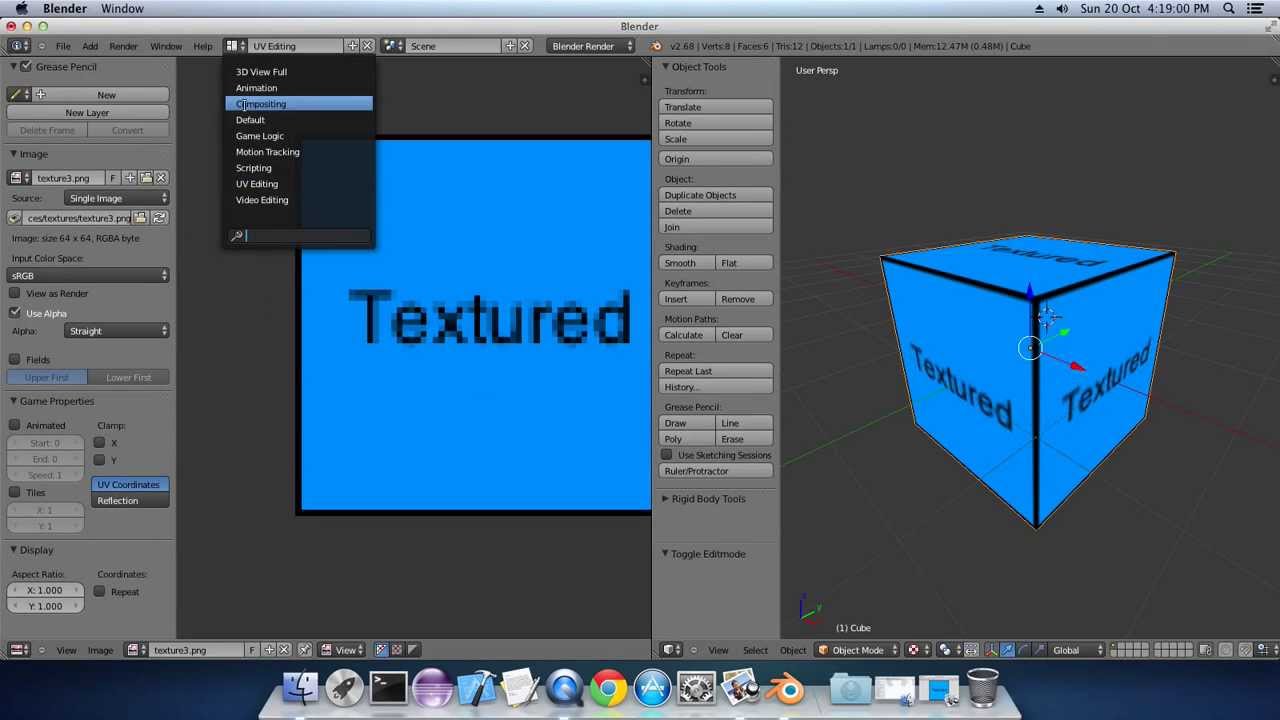Enable Animated in Game Properties
This screenshot has height=720, width=1280.
15,426
